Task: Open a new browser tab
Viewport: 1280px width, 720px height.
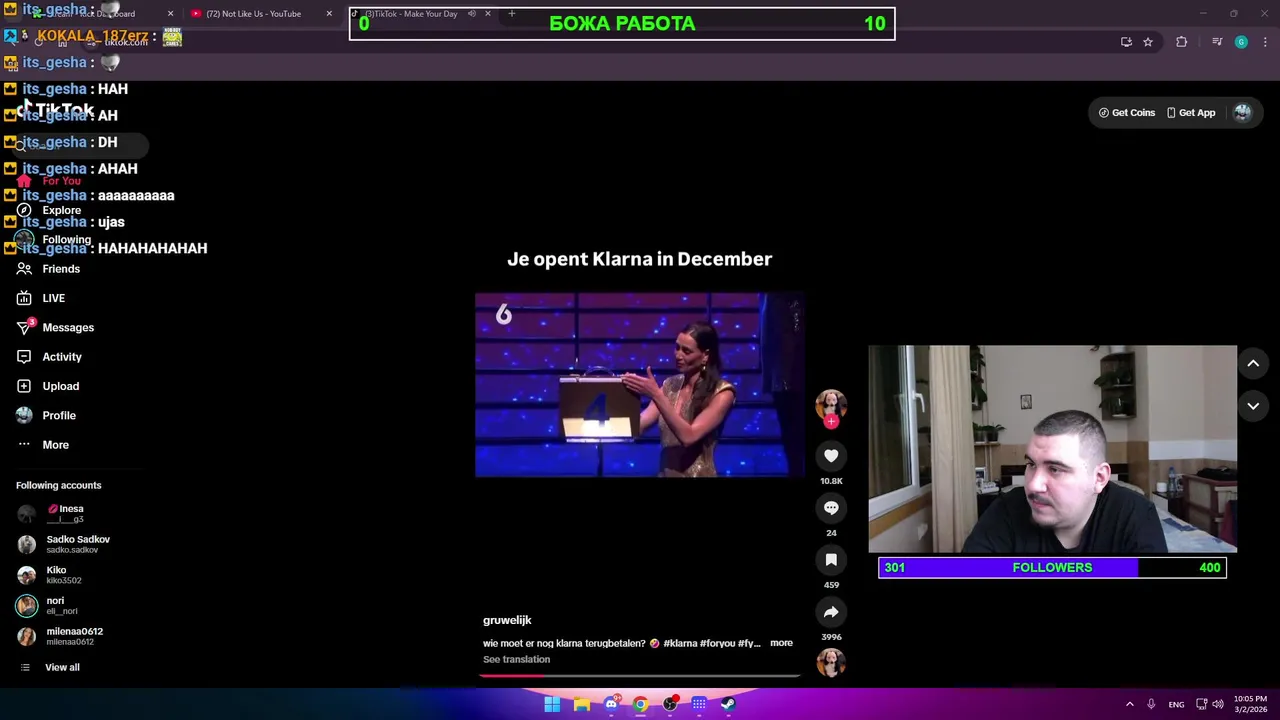Action: pyautogui.click(x=512, y=14)
